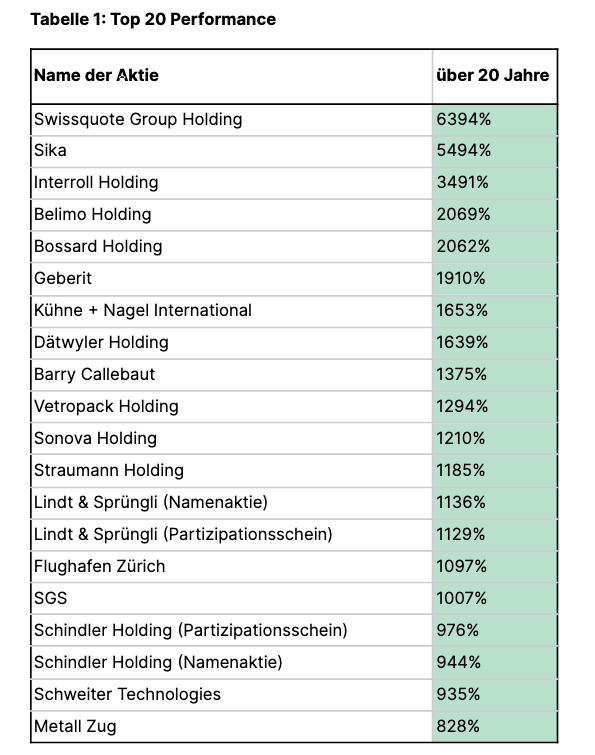Screen dimensions: 595x755
Task: Click the Dätwyler Holding 1639% cell
Action: coord(495,343)
